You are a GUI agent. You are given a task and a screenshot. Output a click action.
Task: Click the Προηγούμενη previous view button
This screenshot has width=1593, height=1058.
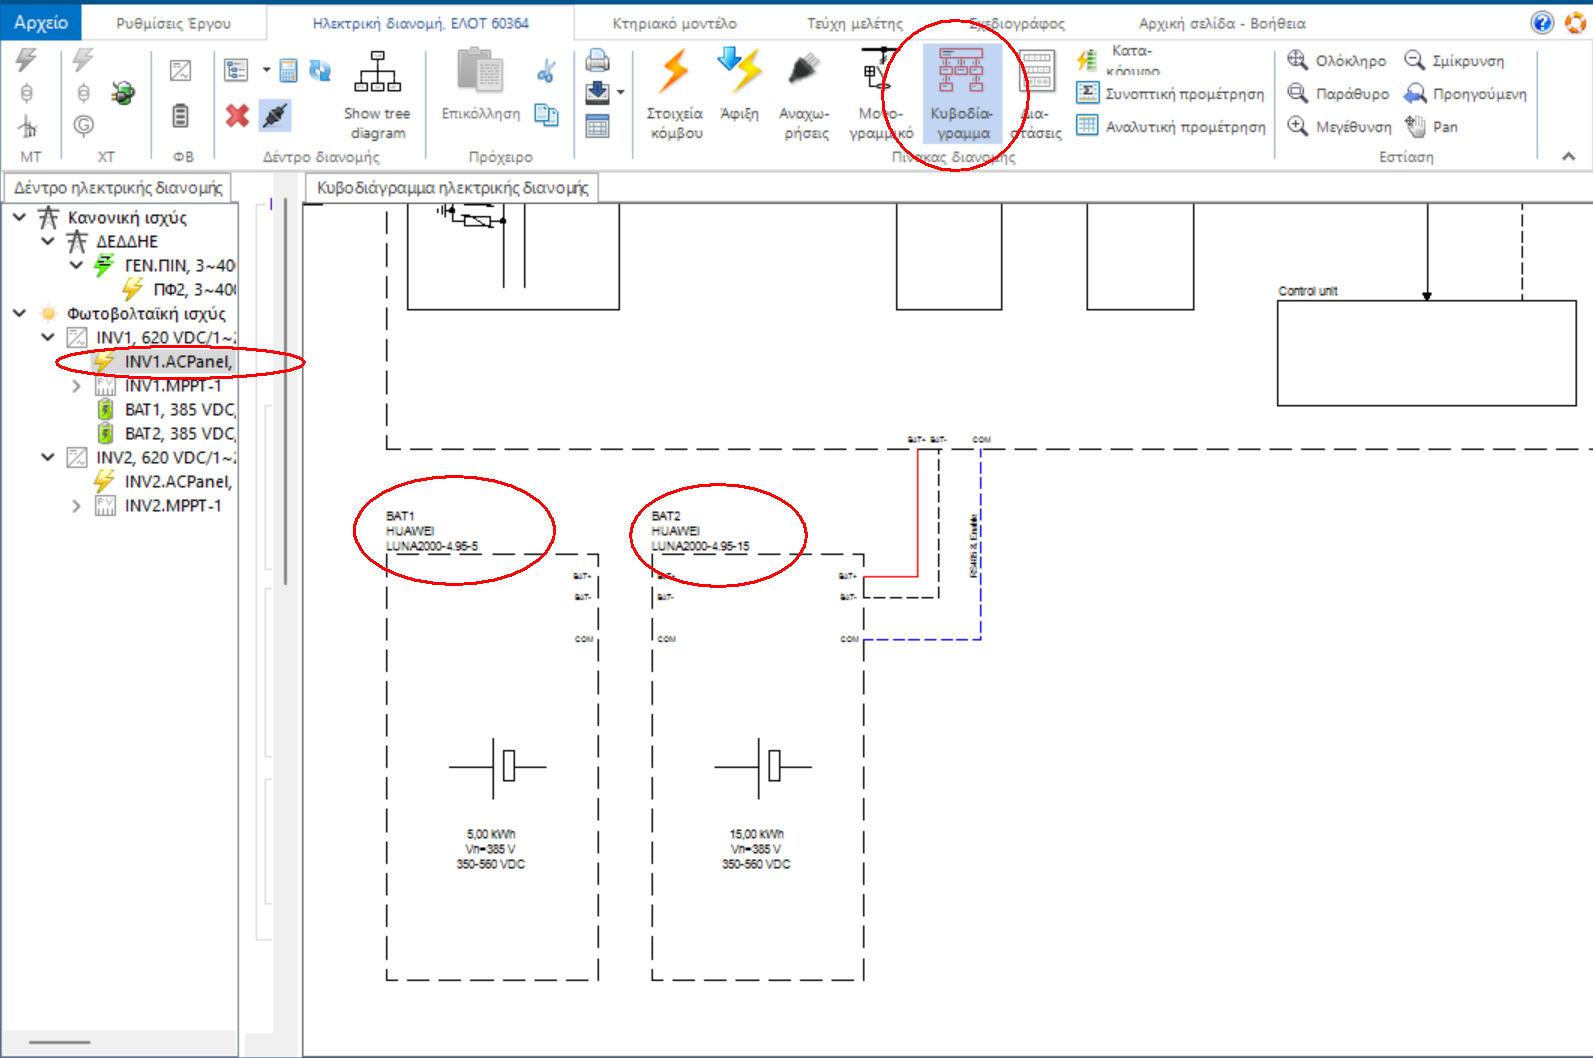point(1465,94)
